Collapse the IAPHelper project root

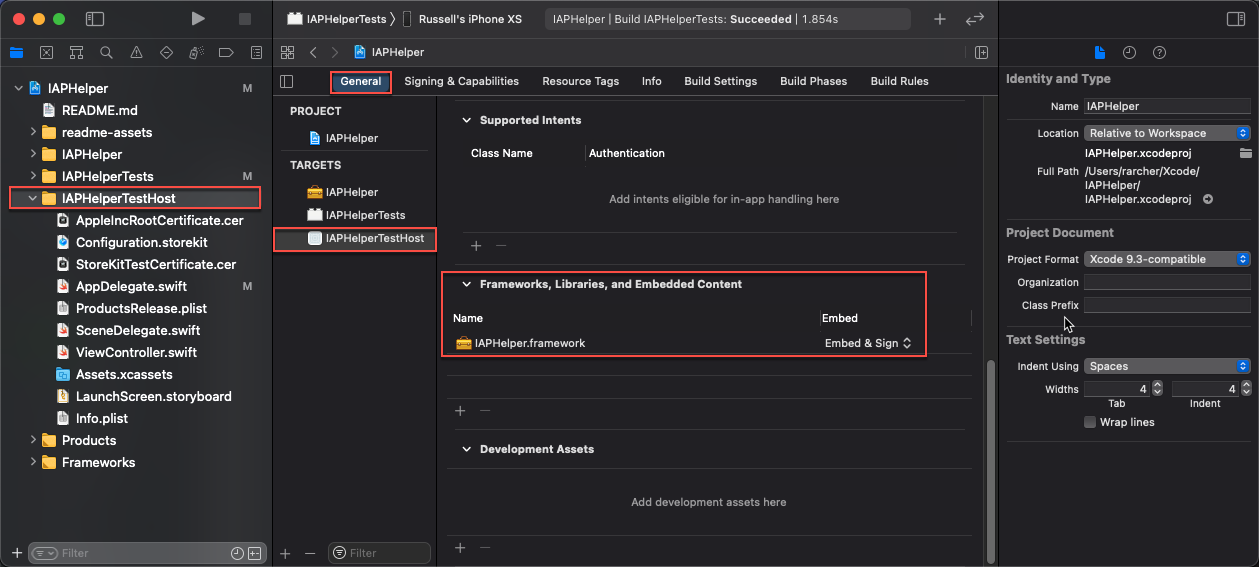[x=18, y=88]
